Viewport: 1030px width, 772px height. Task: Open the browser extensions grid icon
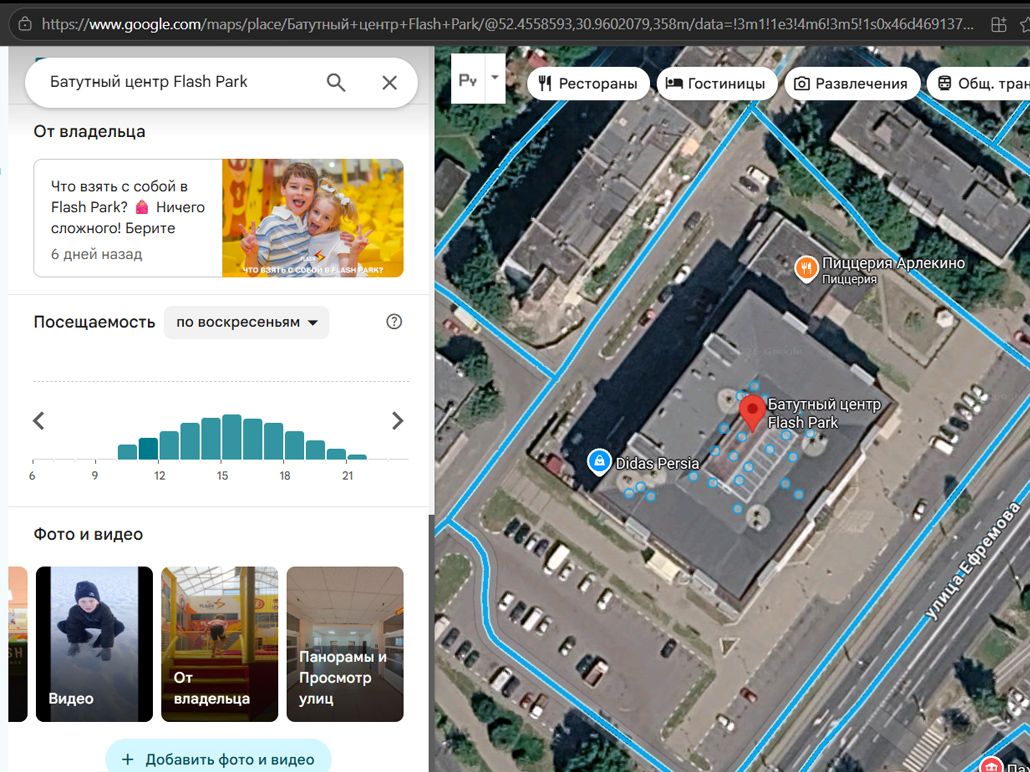(998, 24)
